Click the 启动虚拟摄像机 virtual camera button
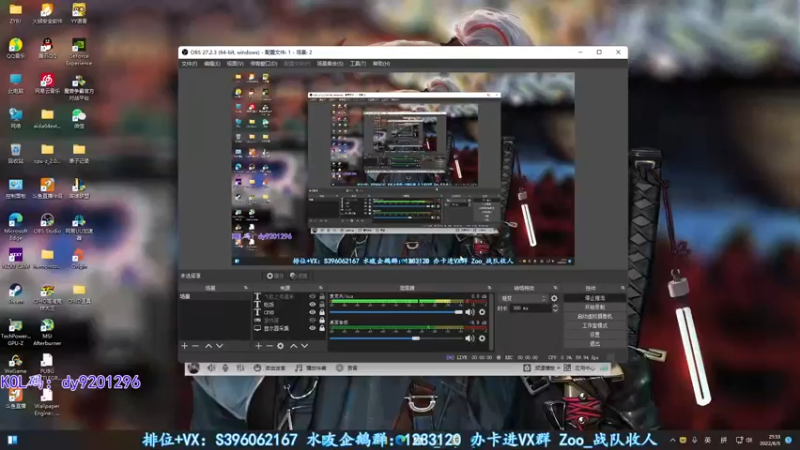The image size is (800, 450). [x=595, y=316]
